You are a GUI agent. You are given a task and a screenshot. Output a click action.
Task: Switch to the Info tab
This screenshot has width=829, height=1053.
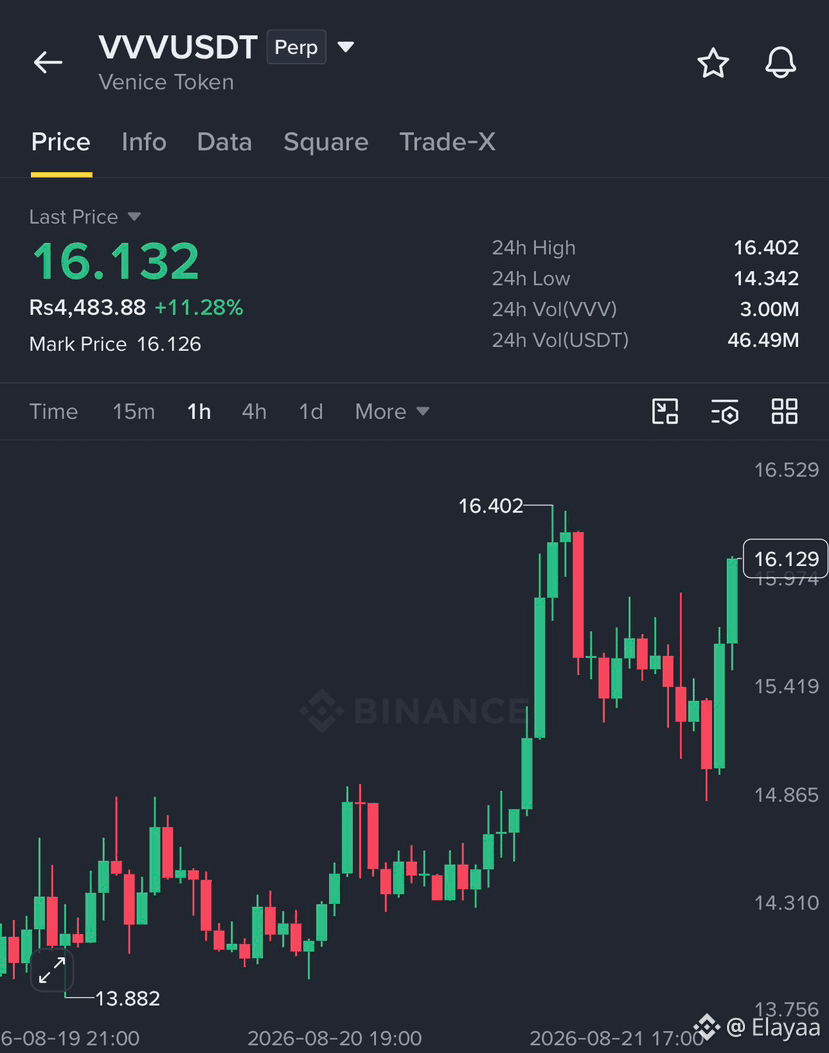[144, 142]
